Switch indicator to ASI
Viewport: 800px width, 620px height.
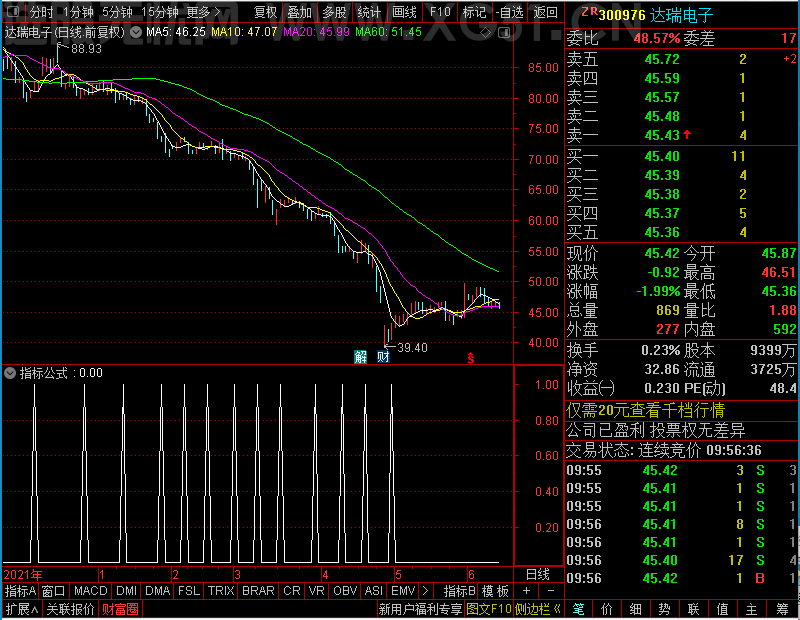[373, 591]
